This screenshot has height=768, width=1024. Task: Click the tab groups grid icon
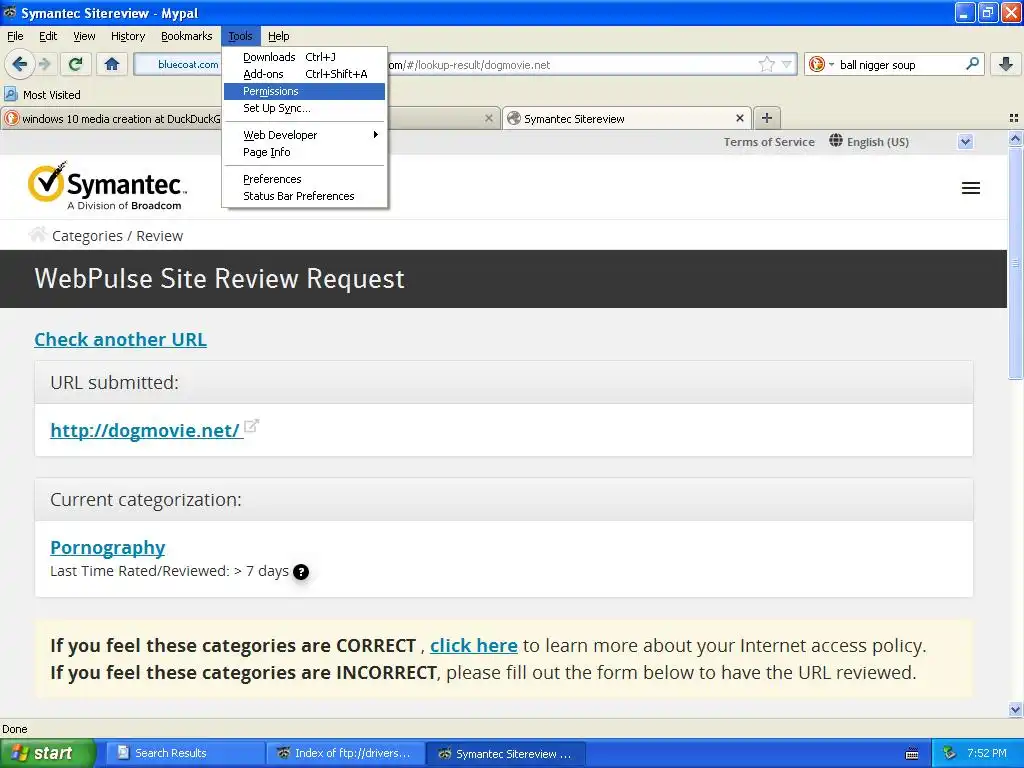point(1014,118)
